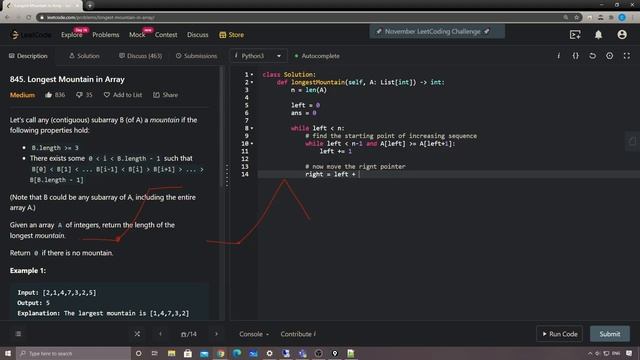640x360 pixels.
Task: Open the Discuss nav link
Action: (198, 35)
